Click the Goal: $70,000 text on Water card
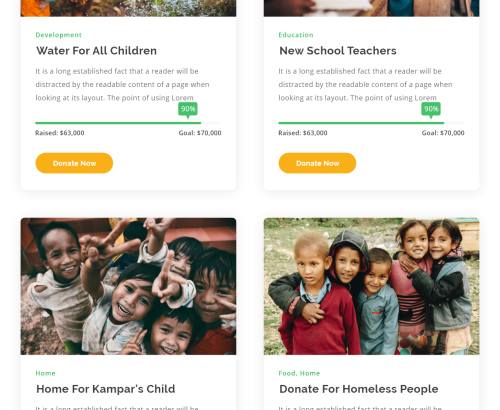500x410 pixels. [x=200, y=133]
